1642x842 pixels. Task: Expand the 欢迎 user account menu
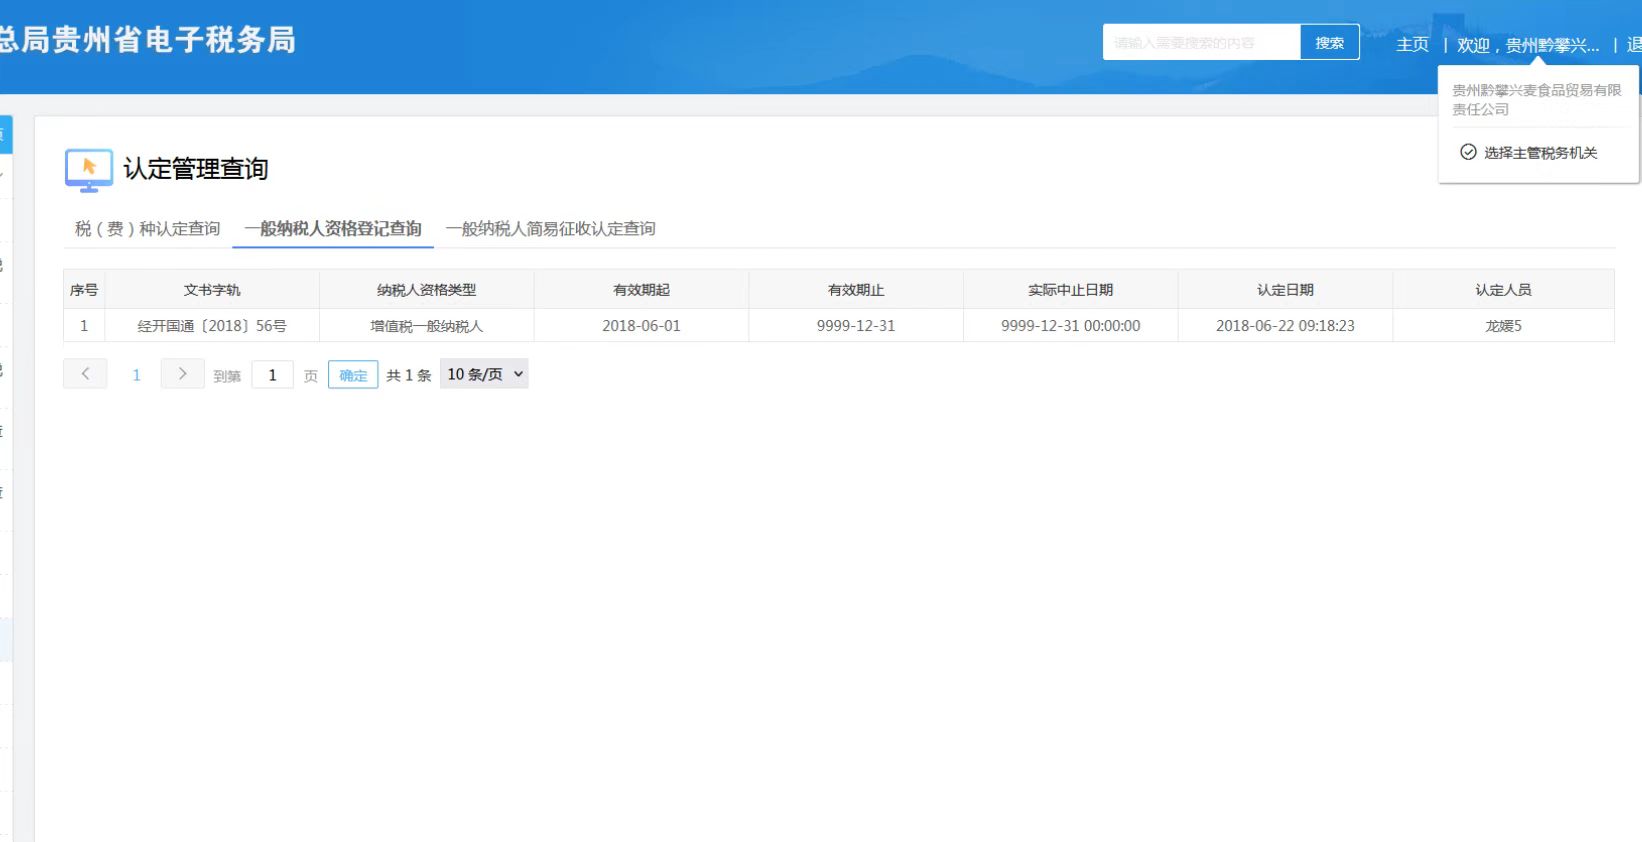[1527, 45]
